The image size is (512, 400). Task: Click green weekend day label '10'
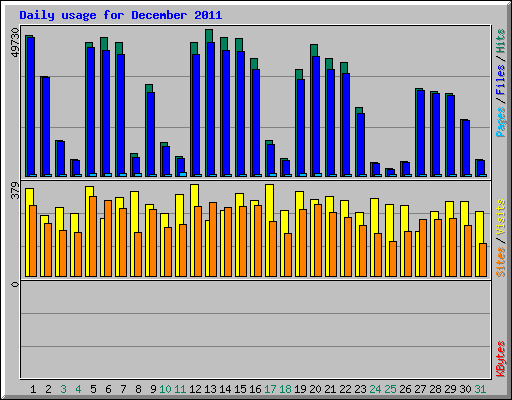(165, 389)
